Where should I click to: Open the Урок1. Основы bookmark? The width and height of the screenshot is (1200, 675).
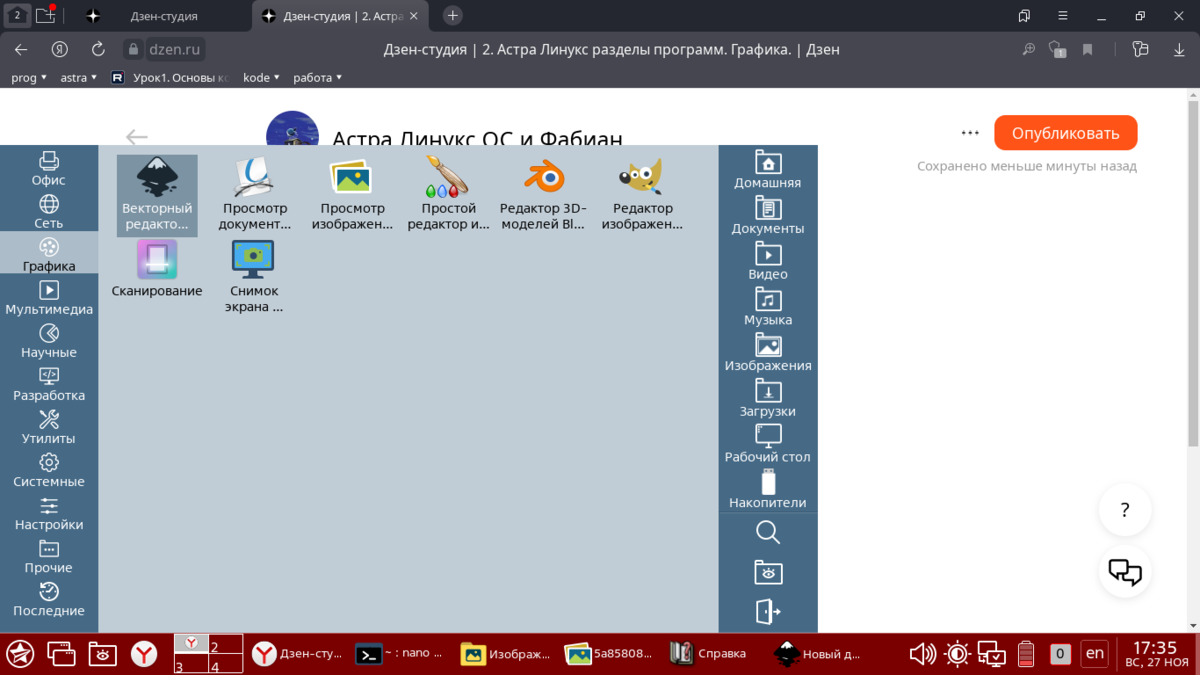(171, 77)
